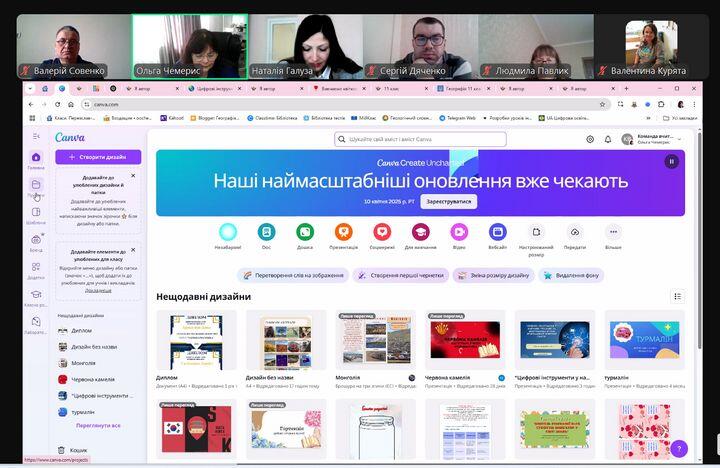Screen dimensions: 720x468
Task: Open a new browser tab
Action: (626, 88)
